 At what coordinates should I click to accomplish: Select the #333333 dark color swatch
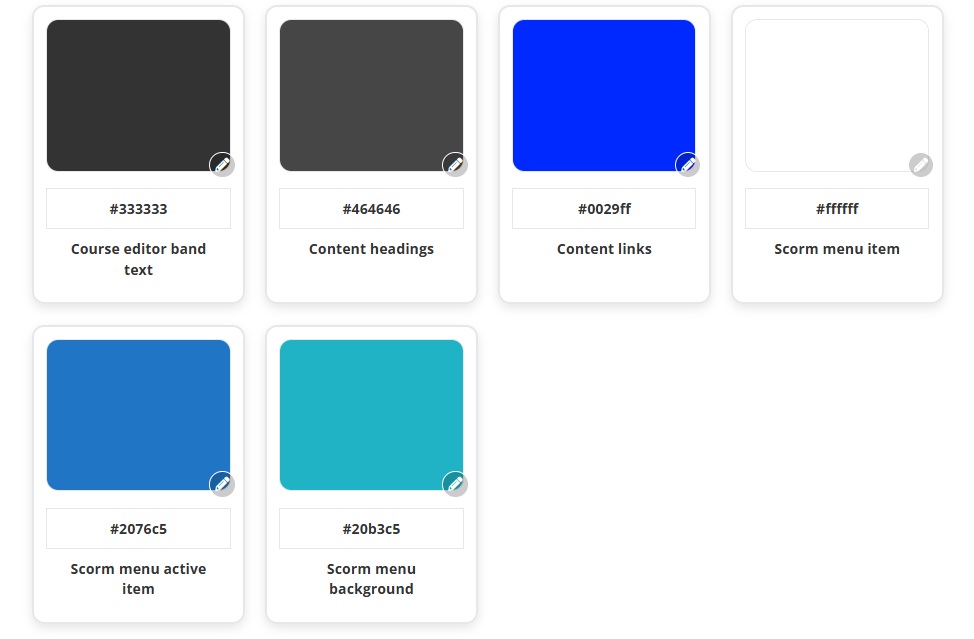[x=139, y=96]
